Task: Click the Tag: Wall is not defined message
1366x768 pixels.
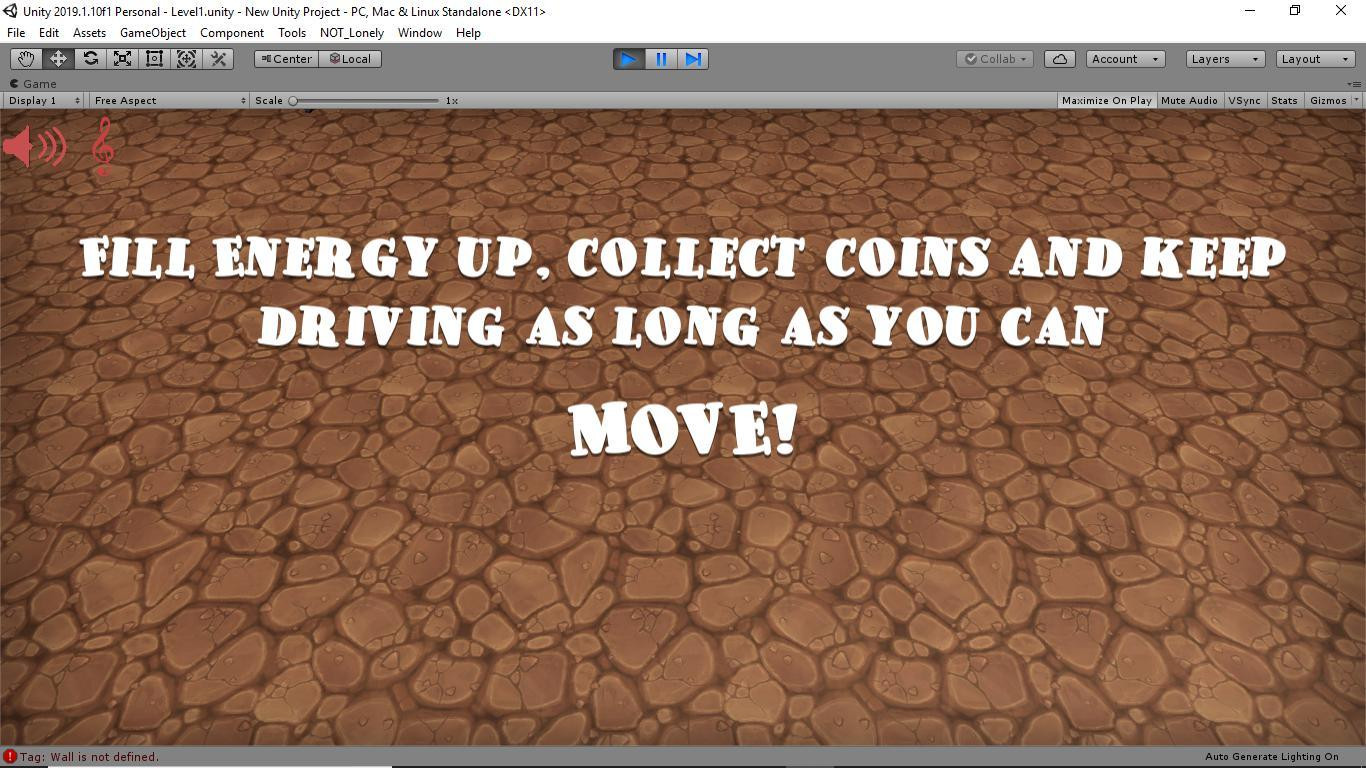Action: coord(89,757)
